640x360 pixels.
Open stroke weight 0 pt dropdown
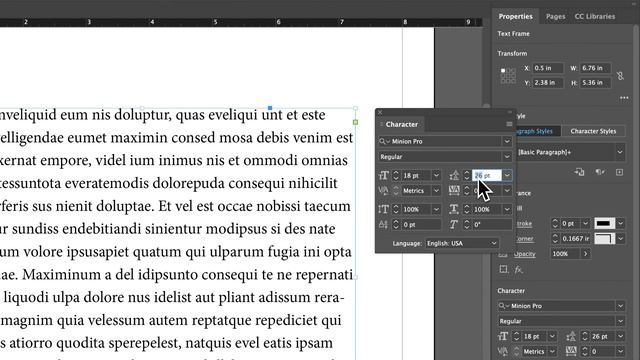(x=585, y=224)
